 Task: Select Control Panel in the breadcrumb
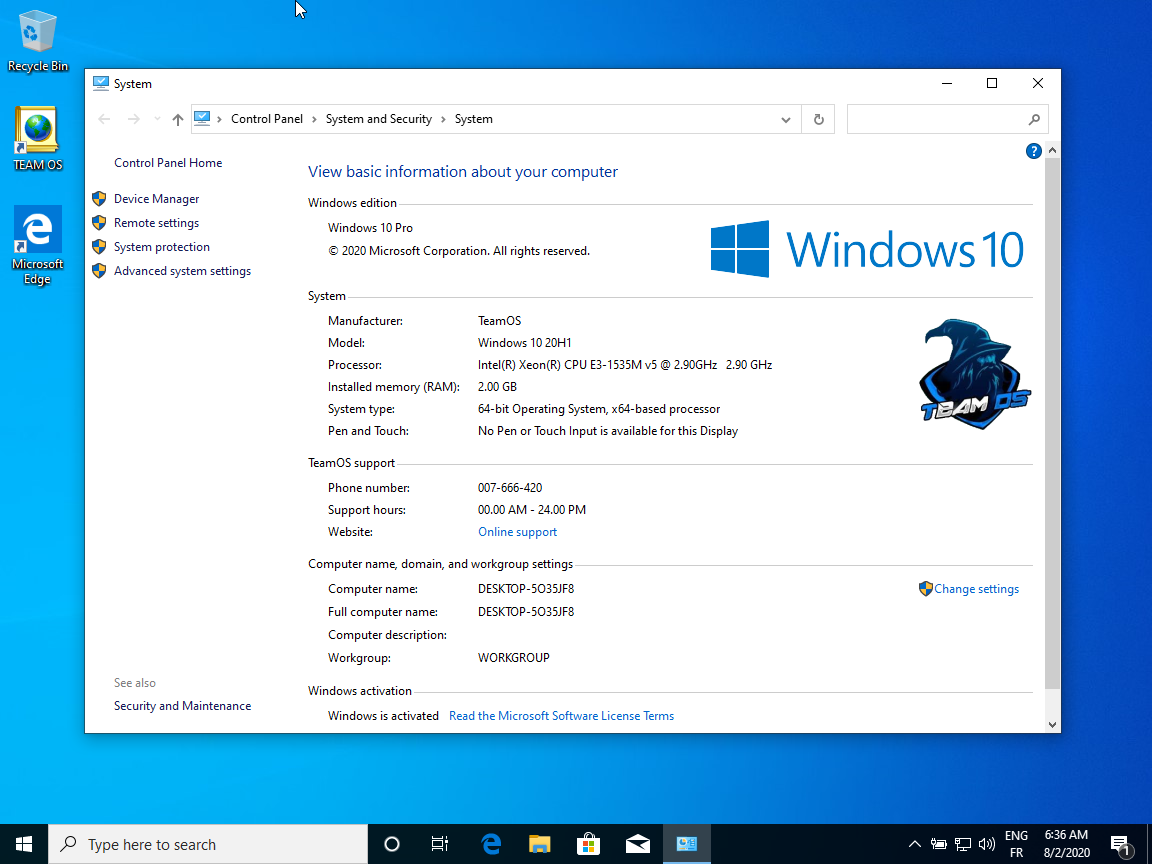click(267, 119)
